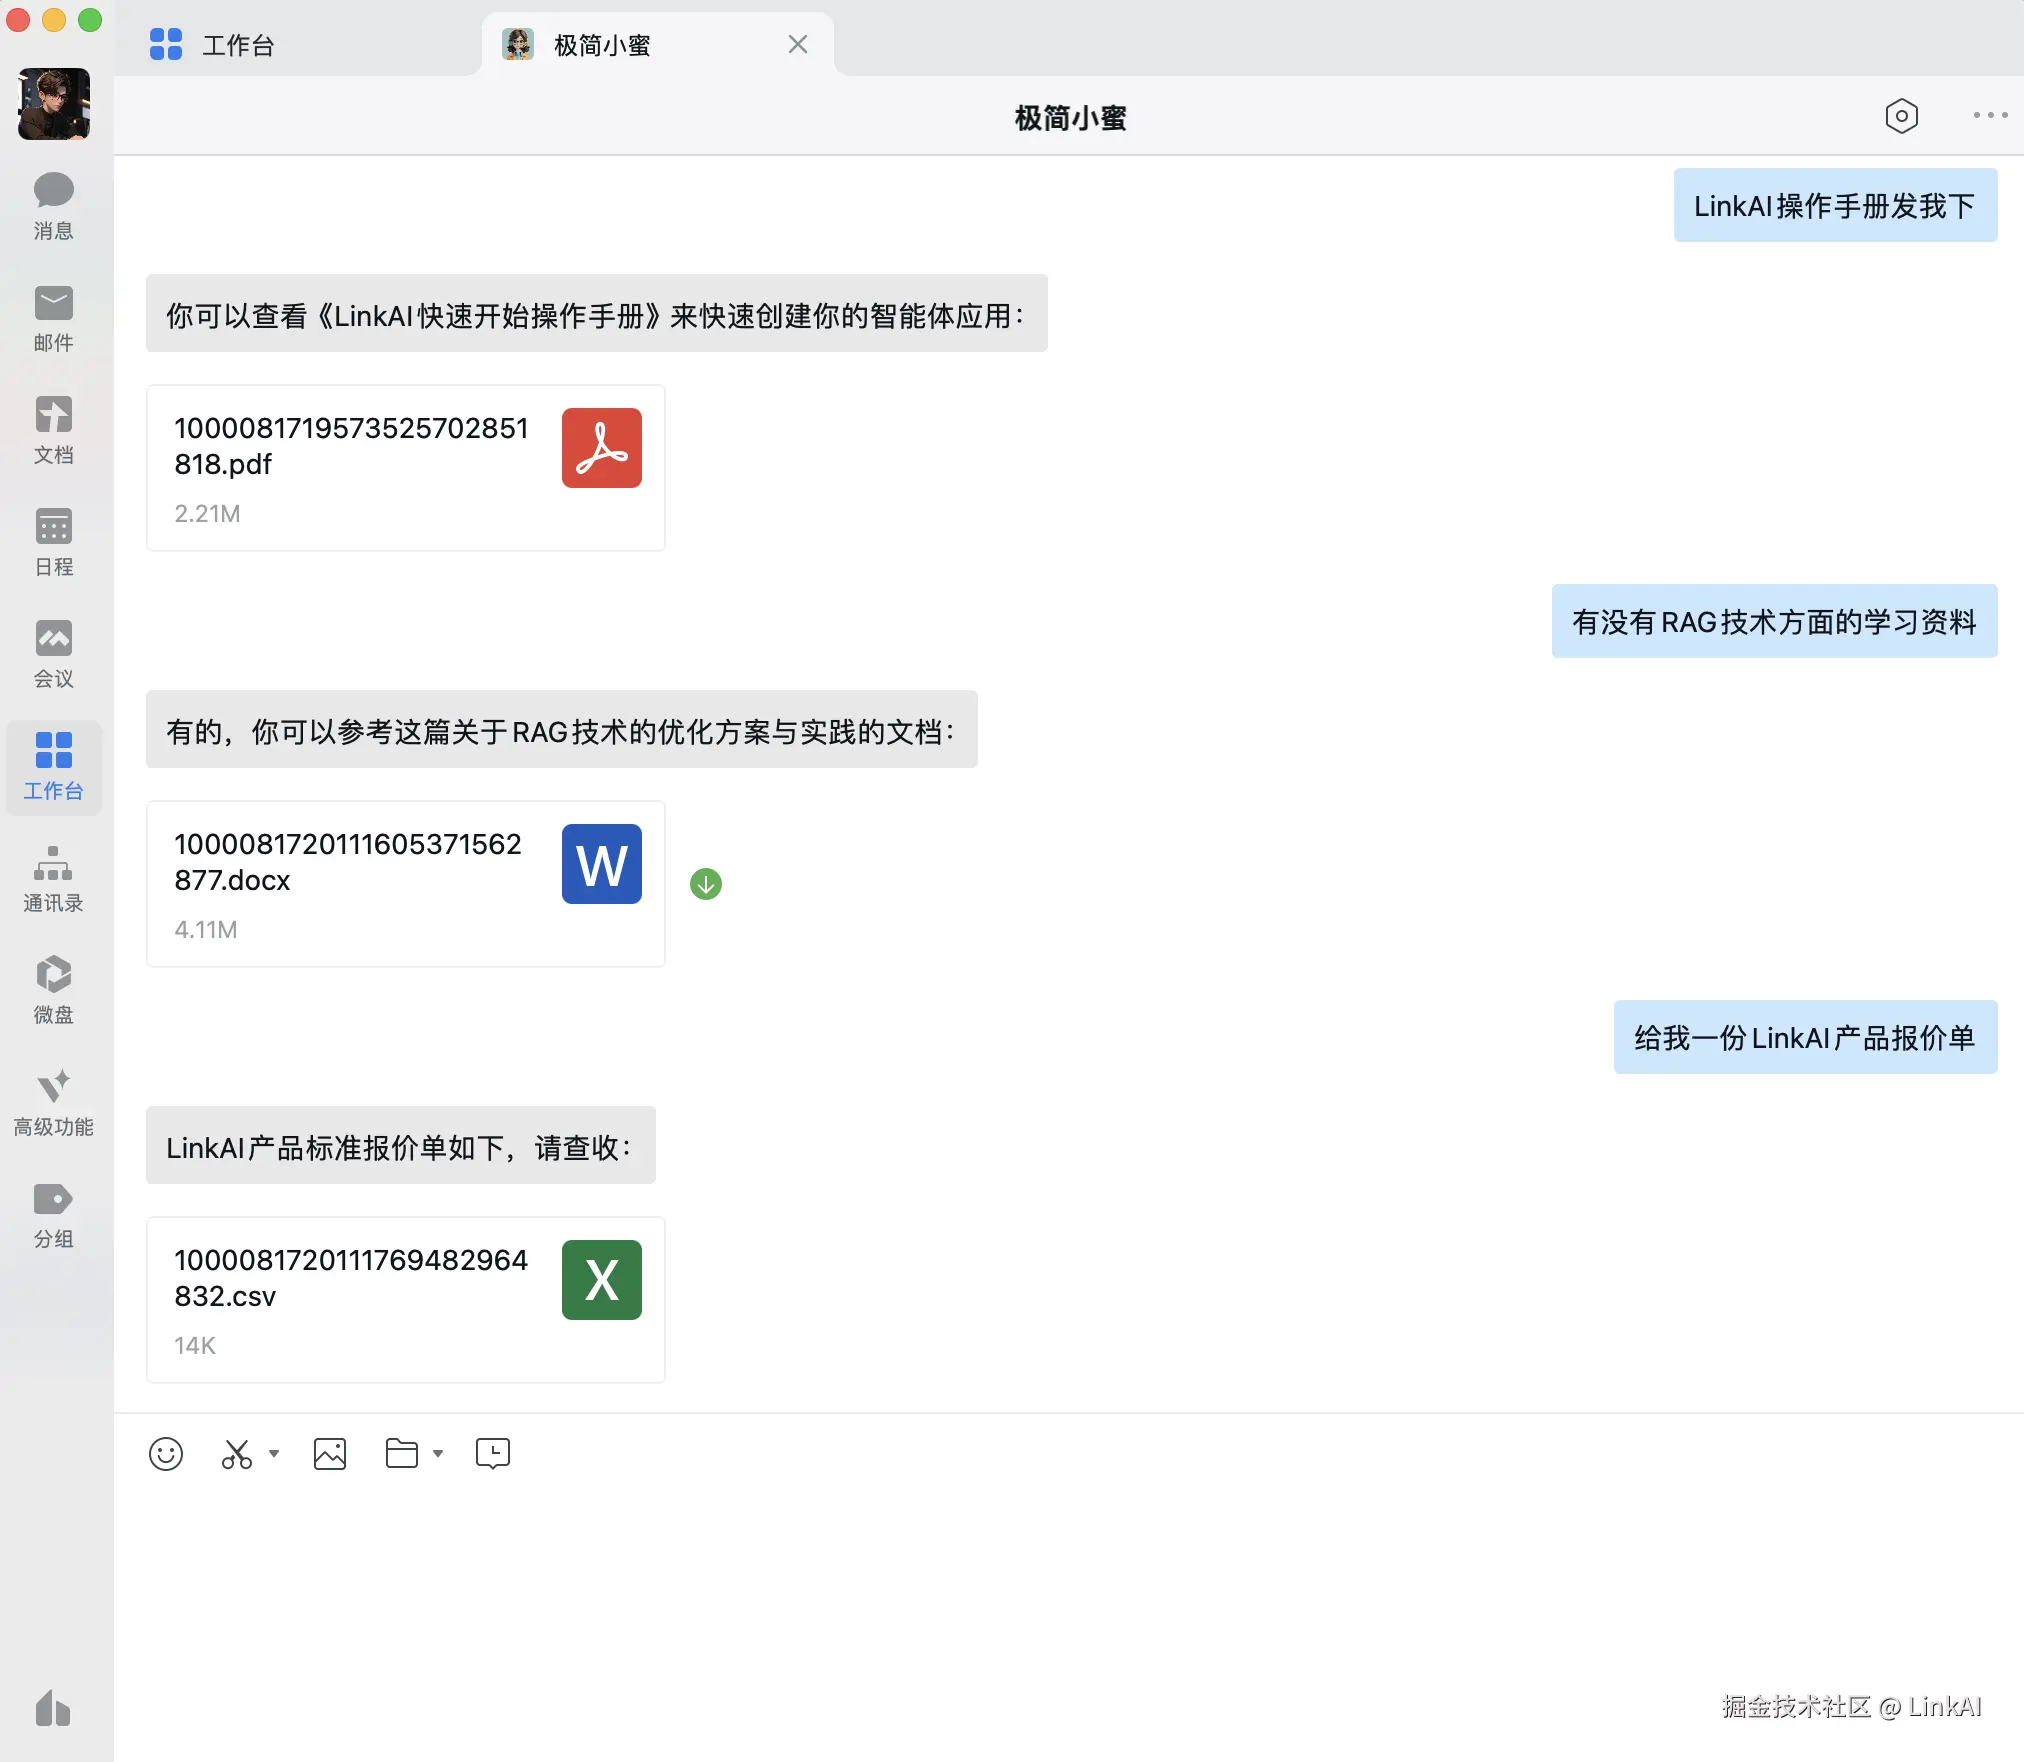Open the PDF file attachment card

click(x=406, y=467)
